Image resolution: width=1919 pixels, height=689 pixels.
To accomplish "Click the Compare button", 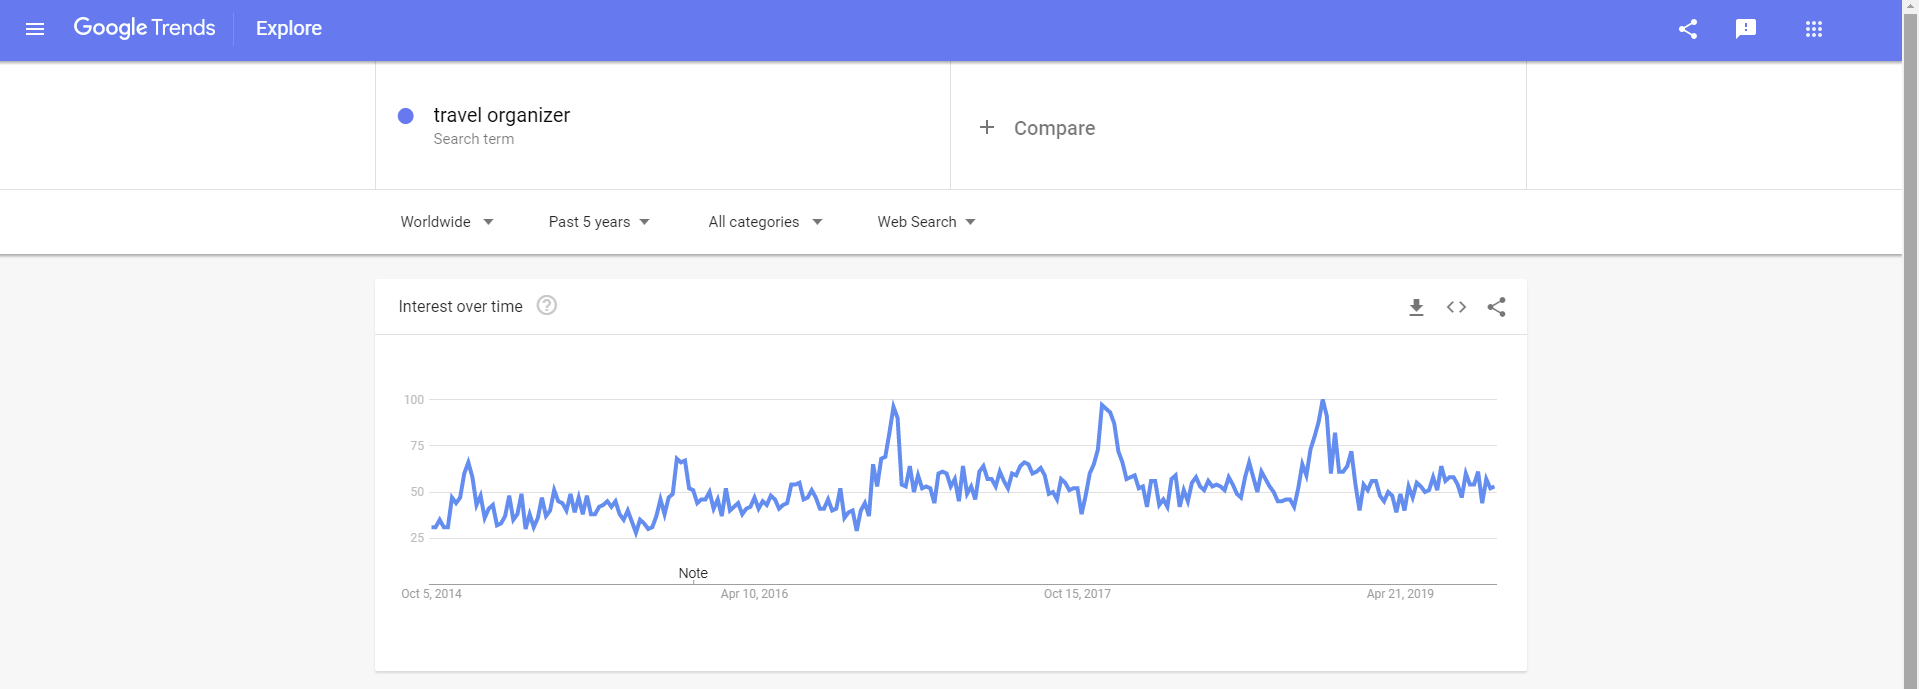I will click(1054, 128).
